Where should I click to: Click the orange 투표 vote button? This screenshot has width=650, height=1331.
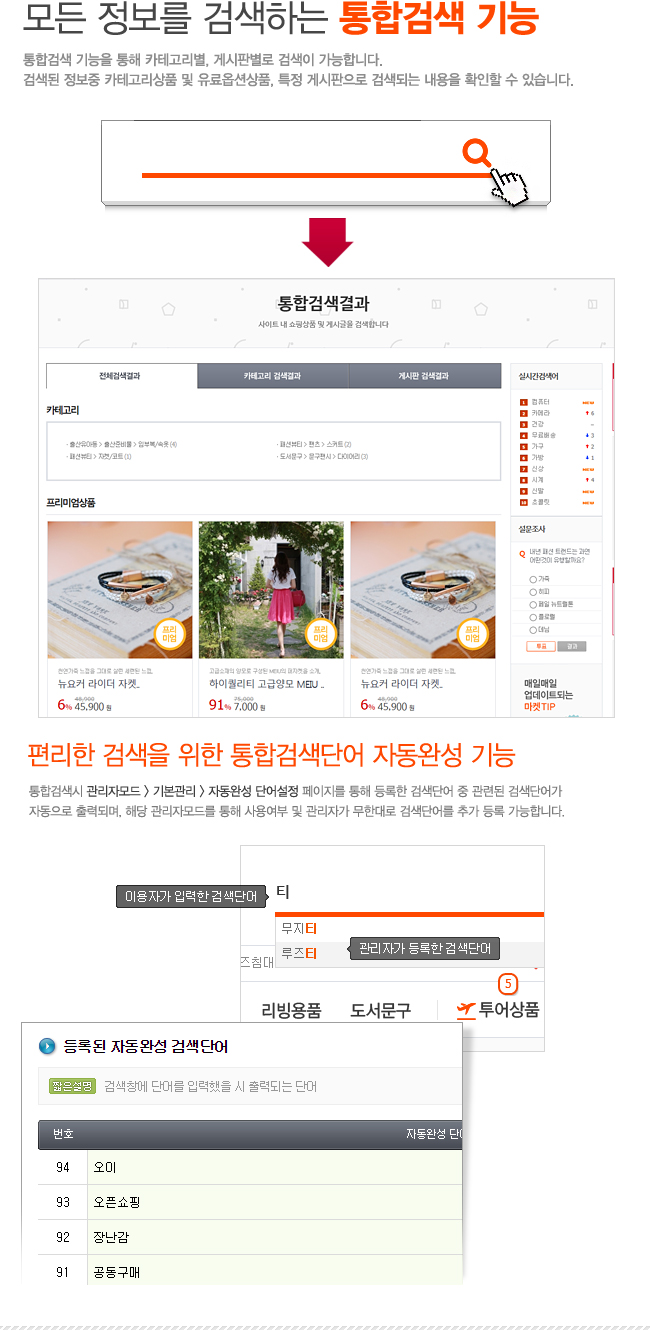tap(540, 647)
